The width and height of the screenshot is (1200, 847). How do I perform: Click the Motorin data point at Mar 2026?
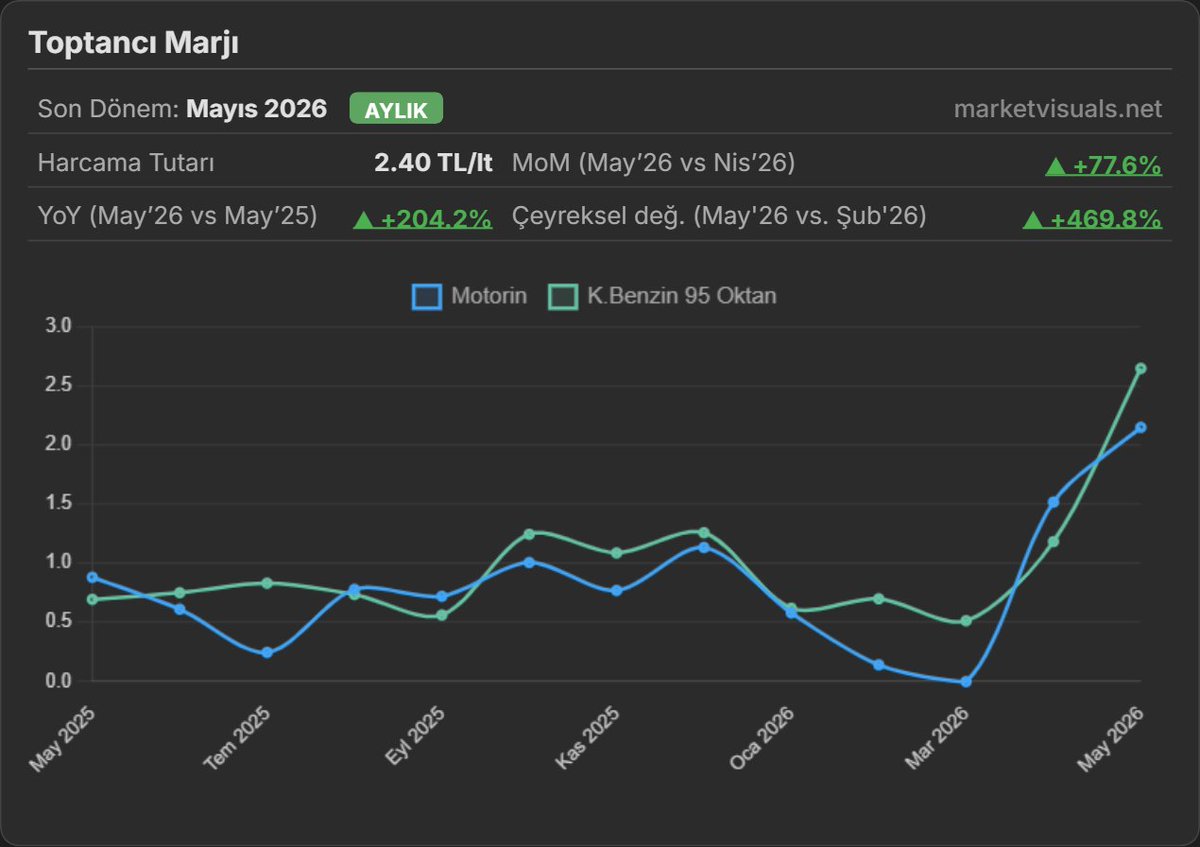coord(965,681)
